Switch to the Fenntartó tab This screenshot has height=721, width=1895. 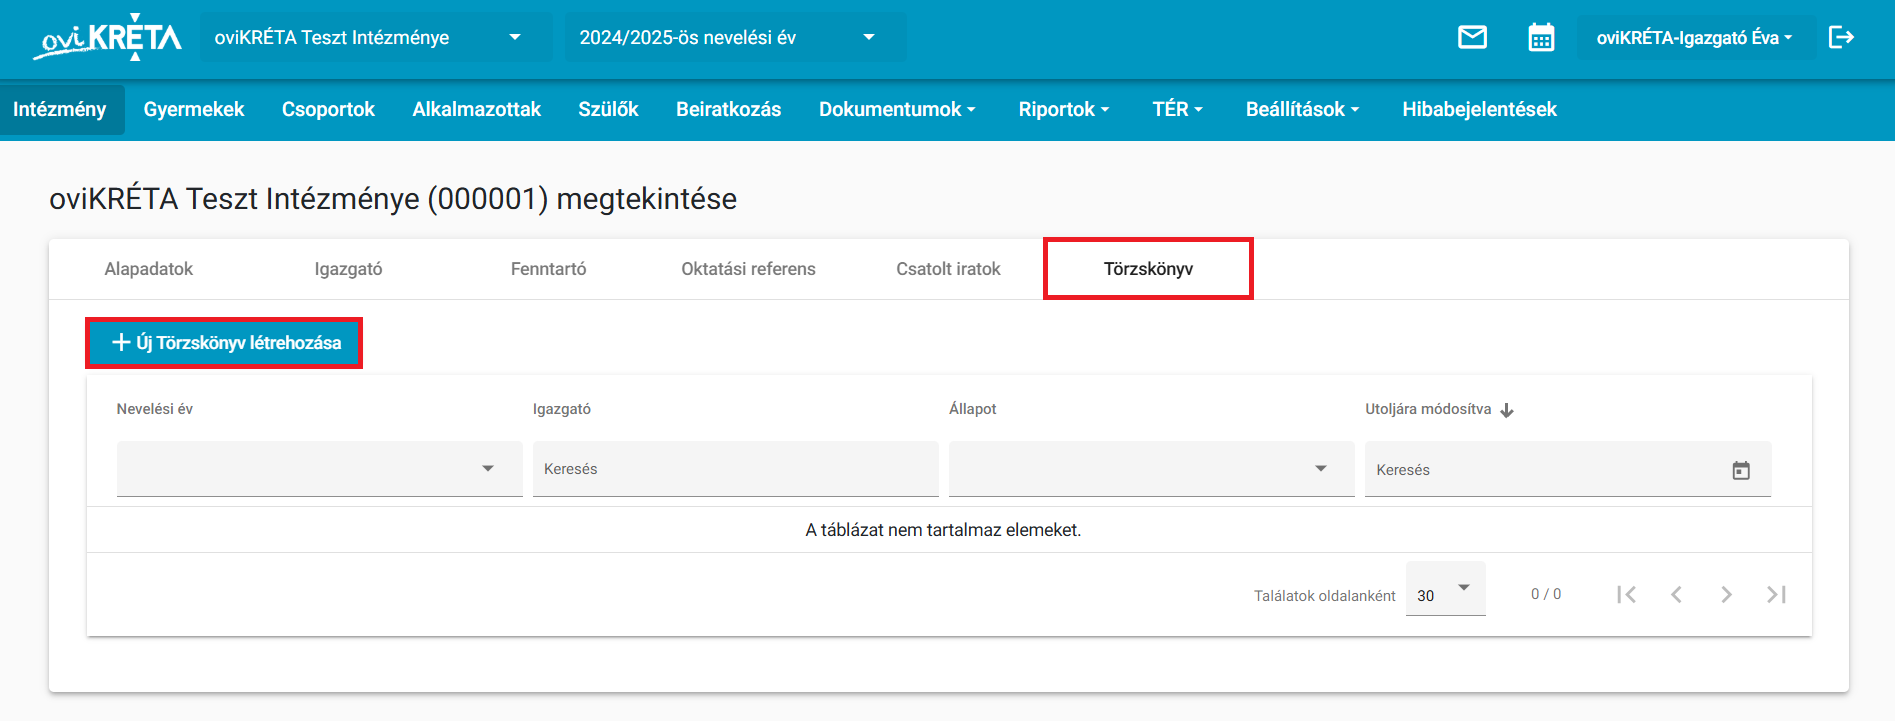548,269
